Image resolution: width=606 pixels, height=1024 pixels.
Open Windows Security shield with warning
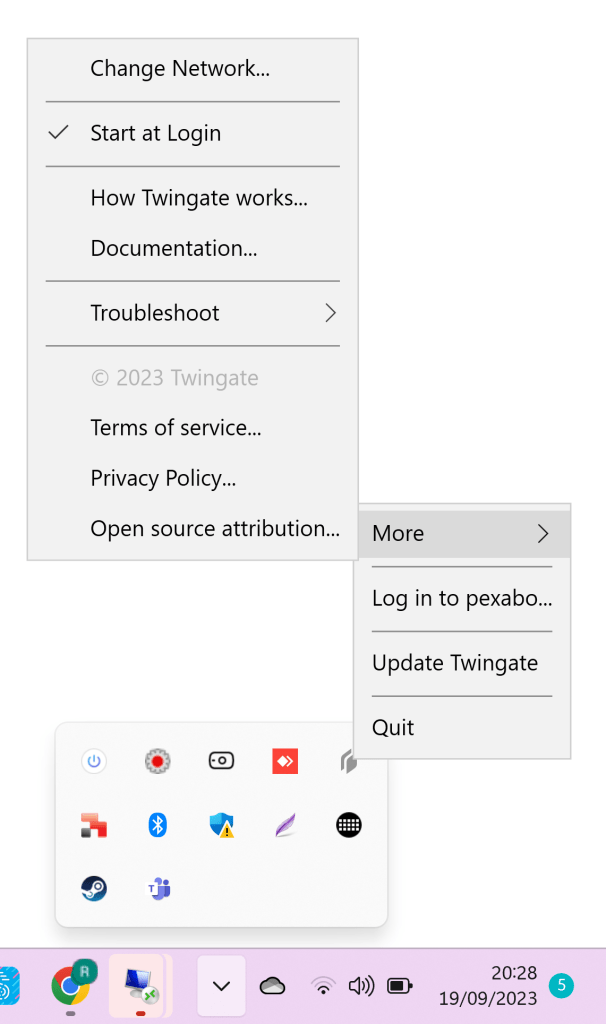(221, 825)
